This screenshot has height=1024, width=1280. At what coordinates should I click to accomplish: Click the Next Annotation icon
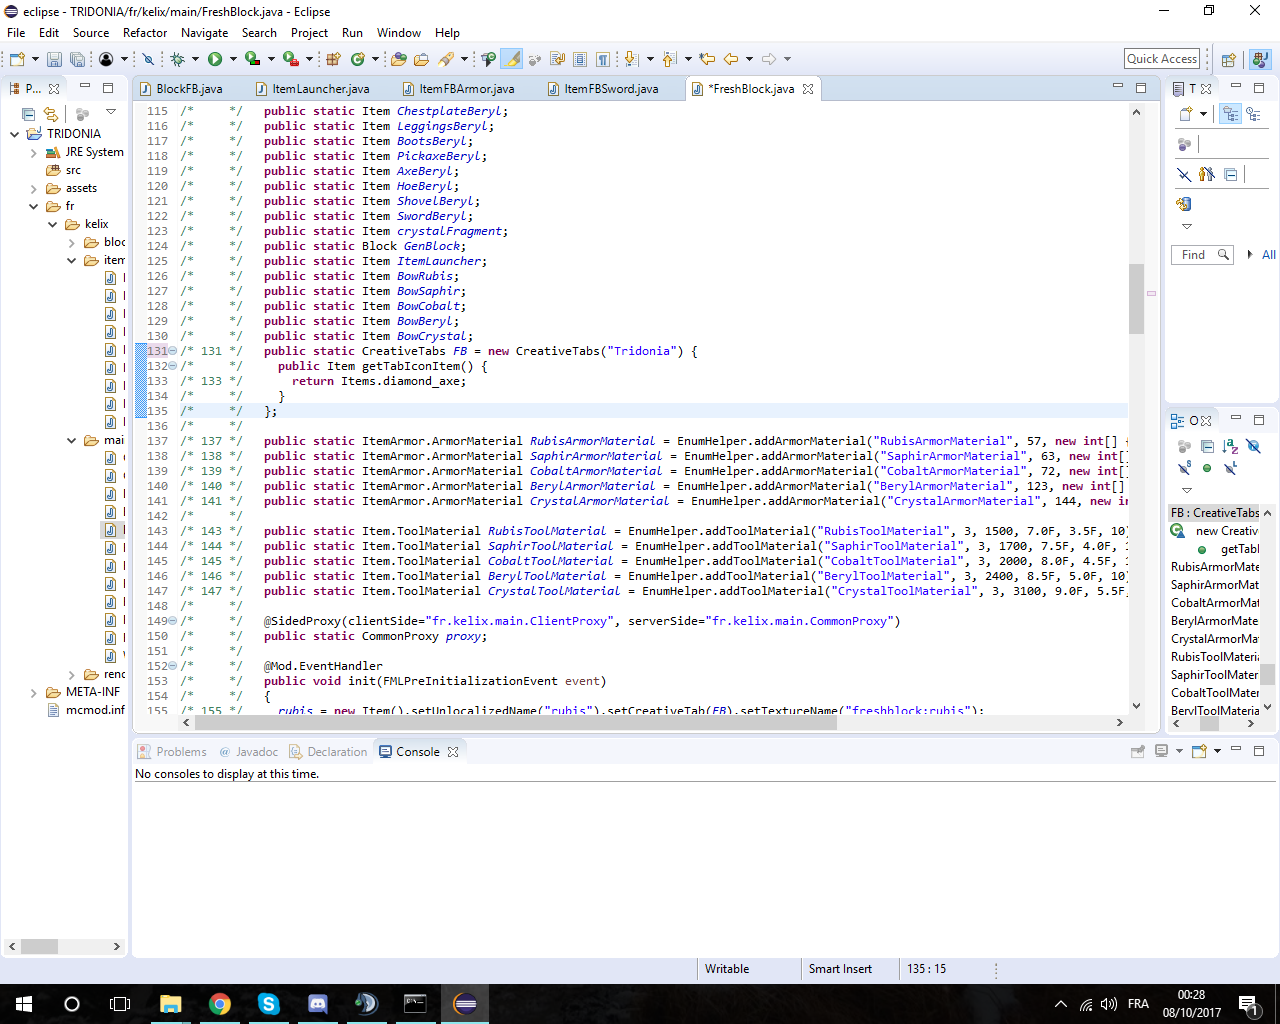click(x=631, y=59)
